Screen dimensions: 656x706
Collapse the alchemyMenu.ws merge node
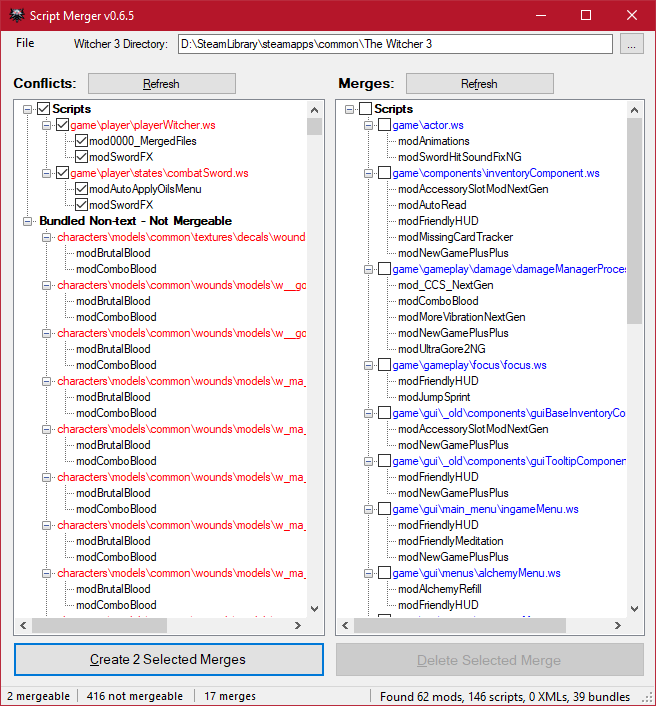tap(368, 573)
